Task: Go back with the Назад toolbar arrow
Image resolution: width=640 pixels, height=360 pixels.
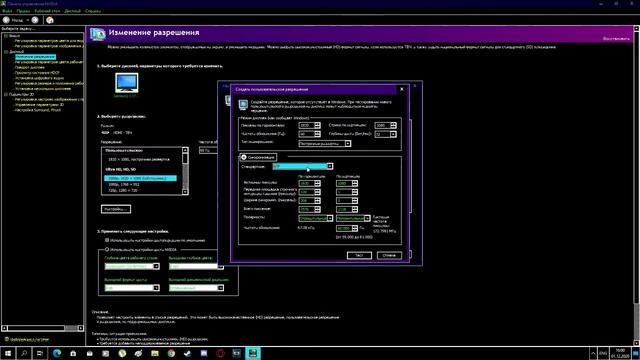Action: point(7,20)
